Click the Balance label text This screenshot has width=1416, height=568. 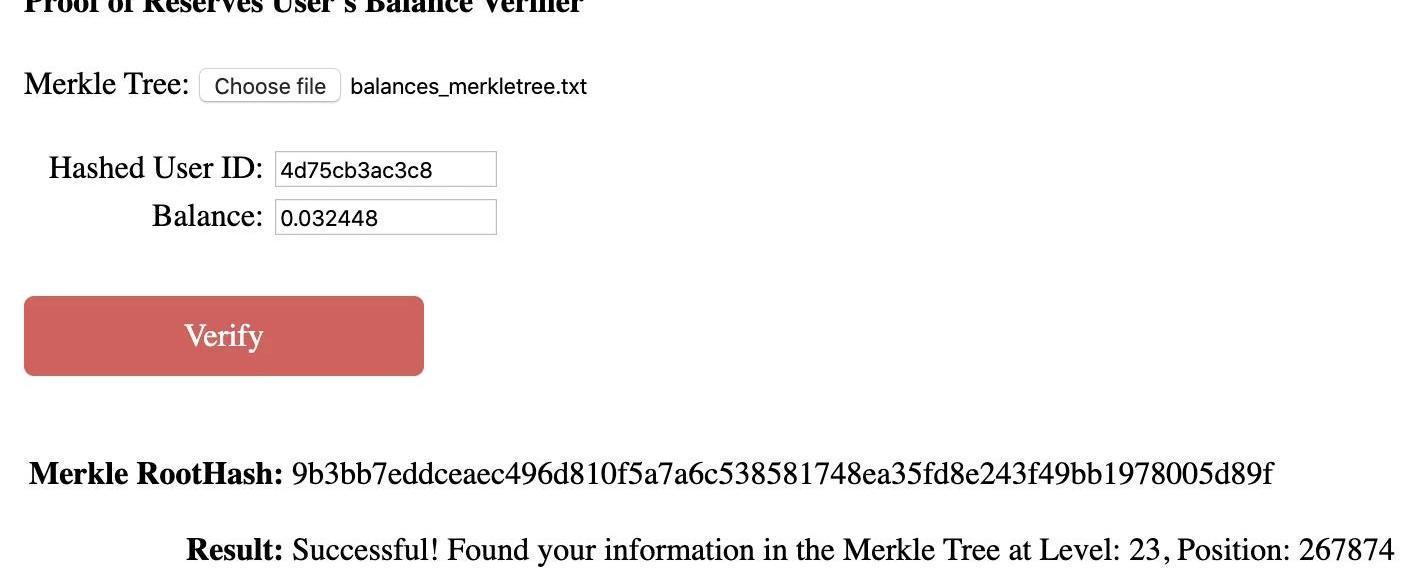[x=208, y=216]
